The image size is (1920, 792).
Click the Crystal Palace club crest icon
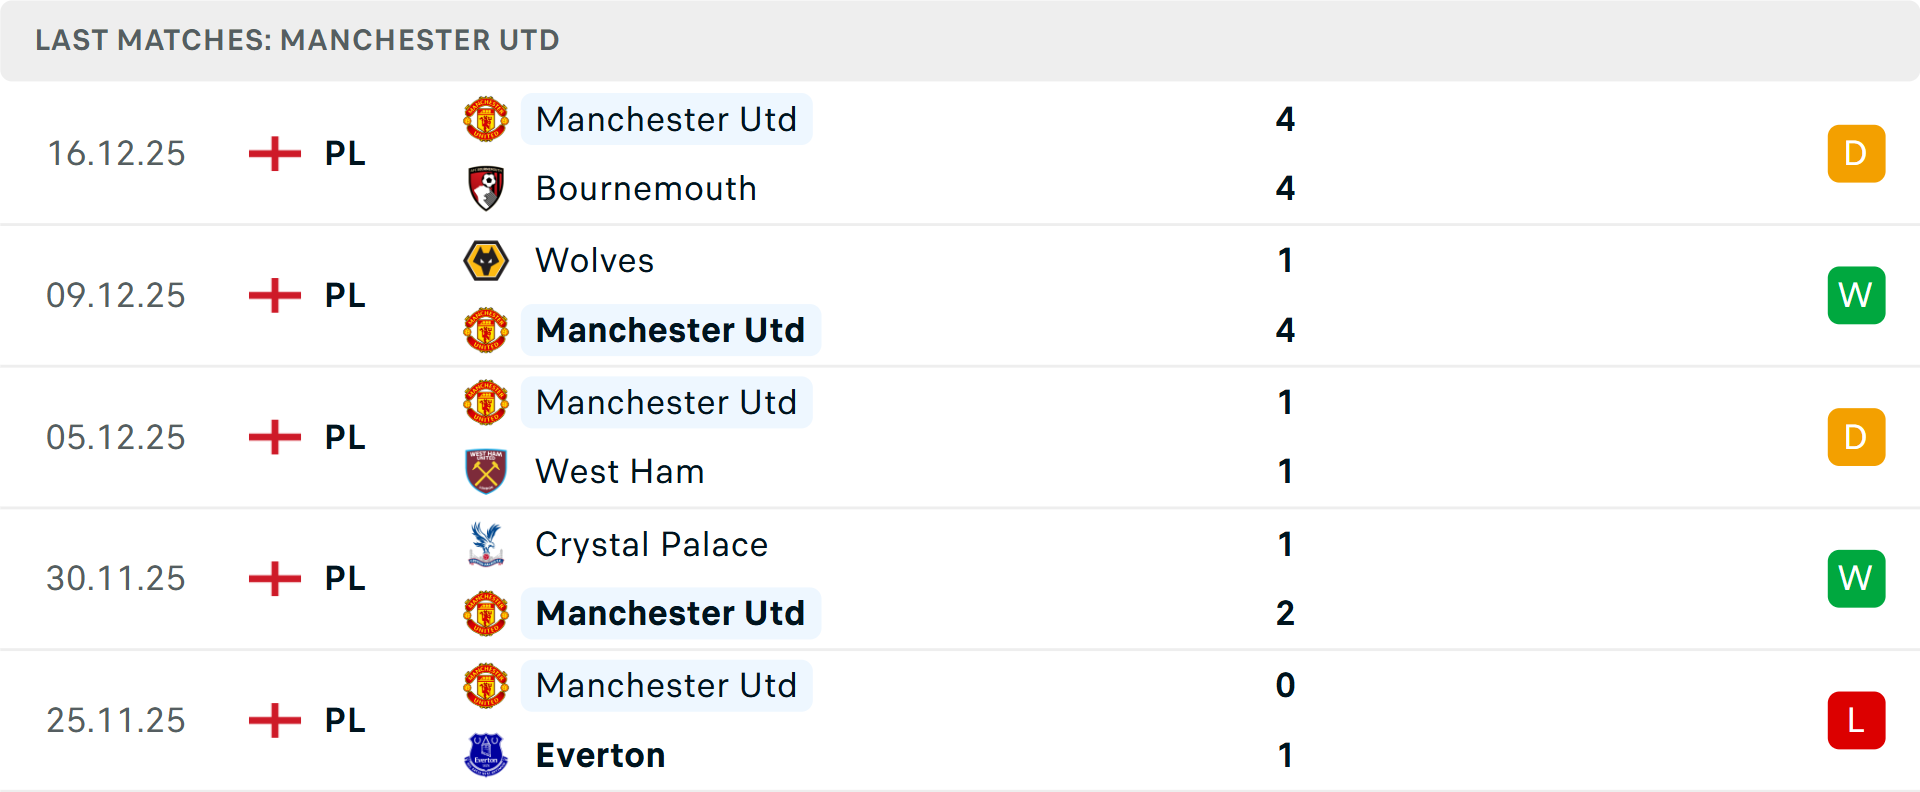pos(486,544)
